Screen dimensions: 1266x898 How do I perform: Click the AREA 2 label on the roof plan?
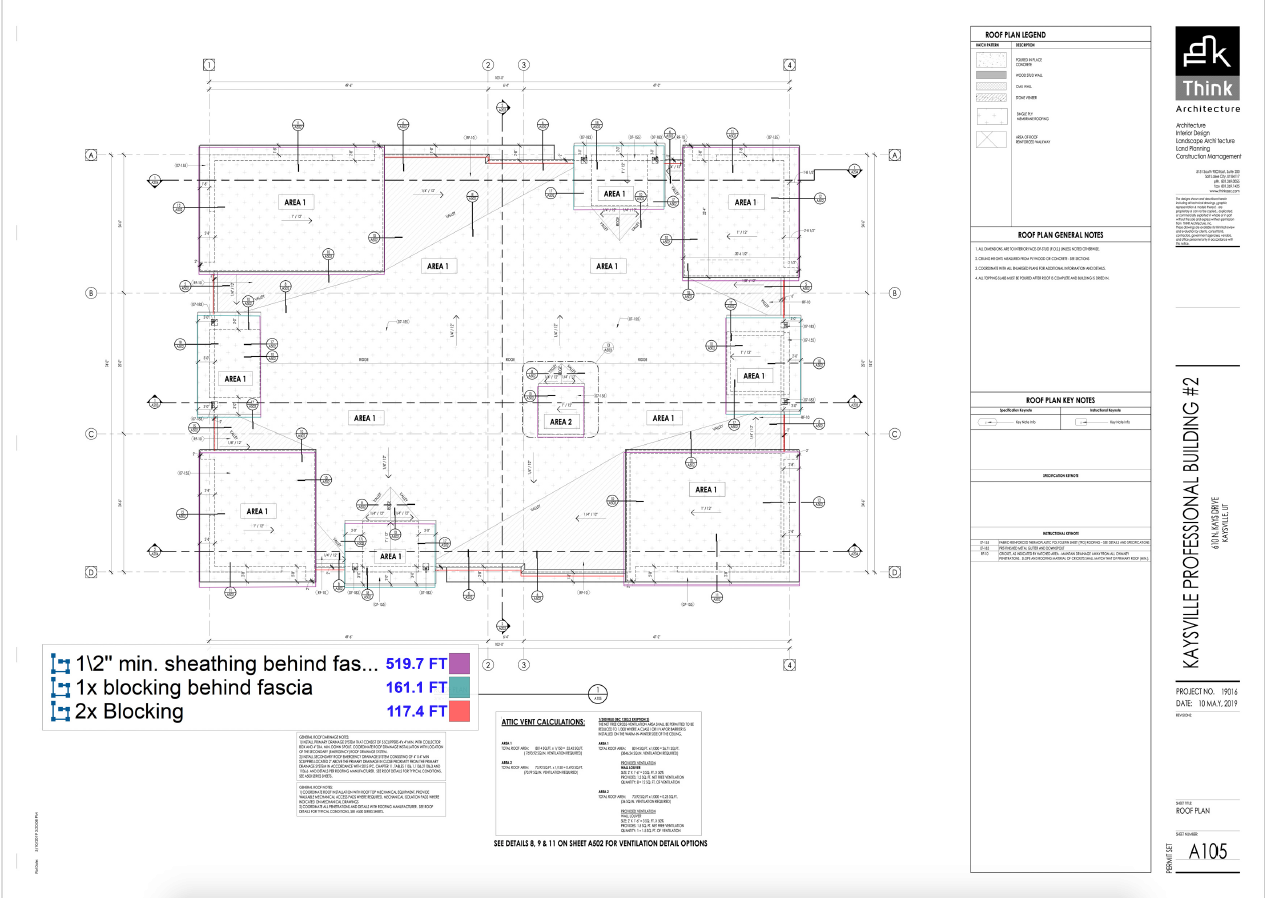(560, 422)
